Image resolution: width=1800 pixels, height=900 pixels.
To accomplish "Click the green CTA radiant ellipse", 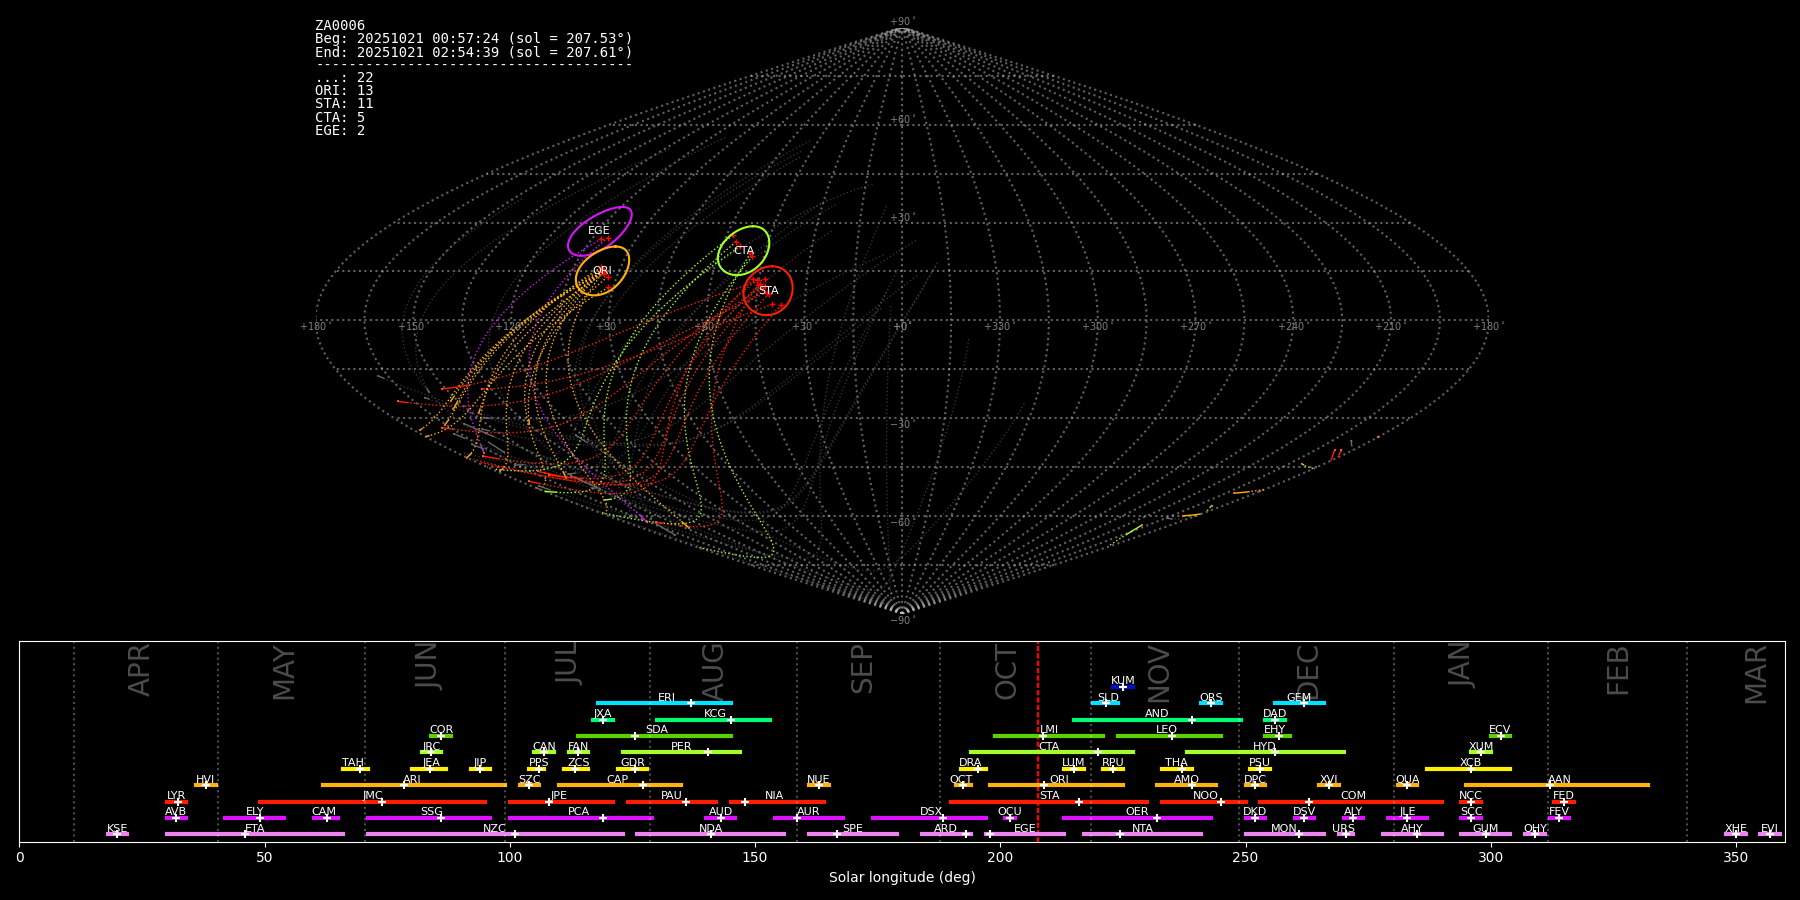I will tap(743, 251).
